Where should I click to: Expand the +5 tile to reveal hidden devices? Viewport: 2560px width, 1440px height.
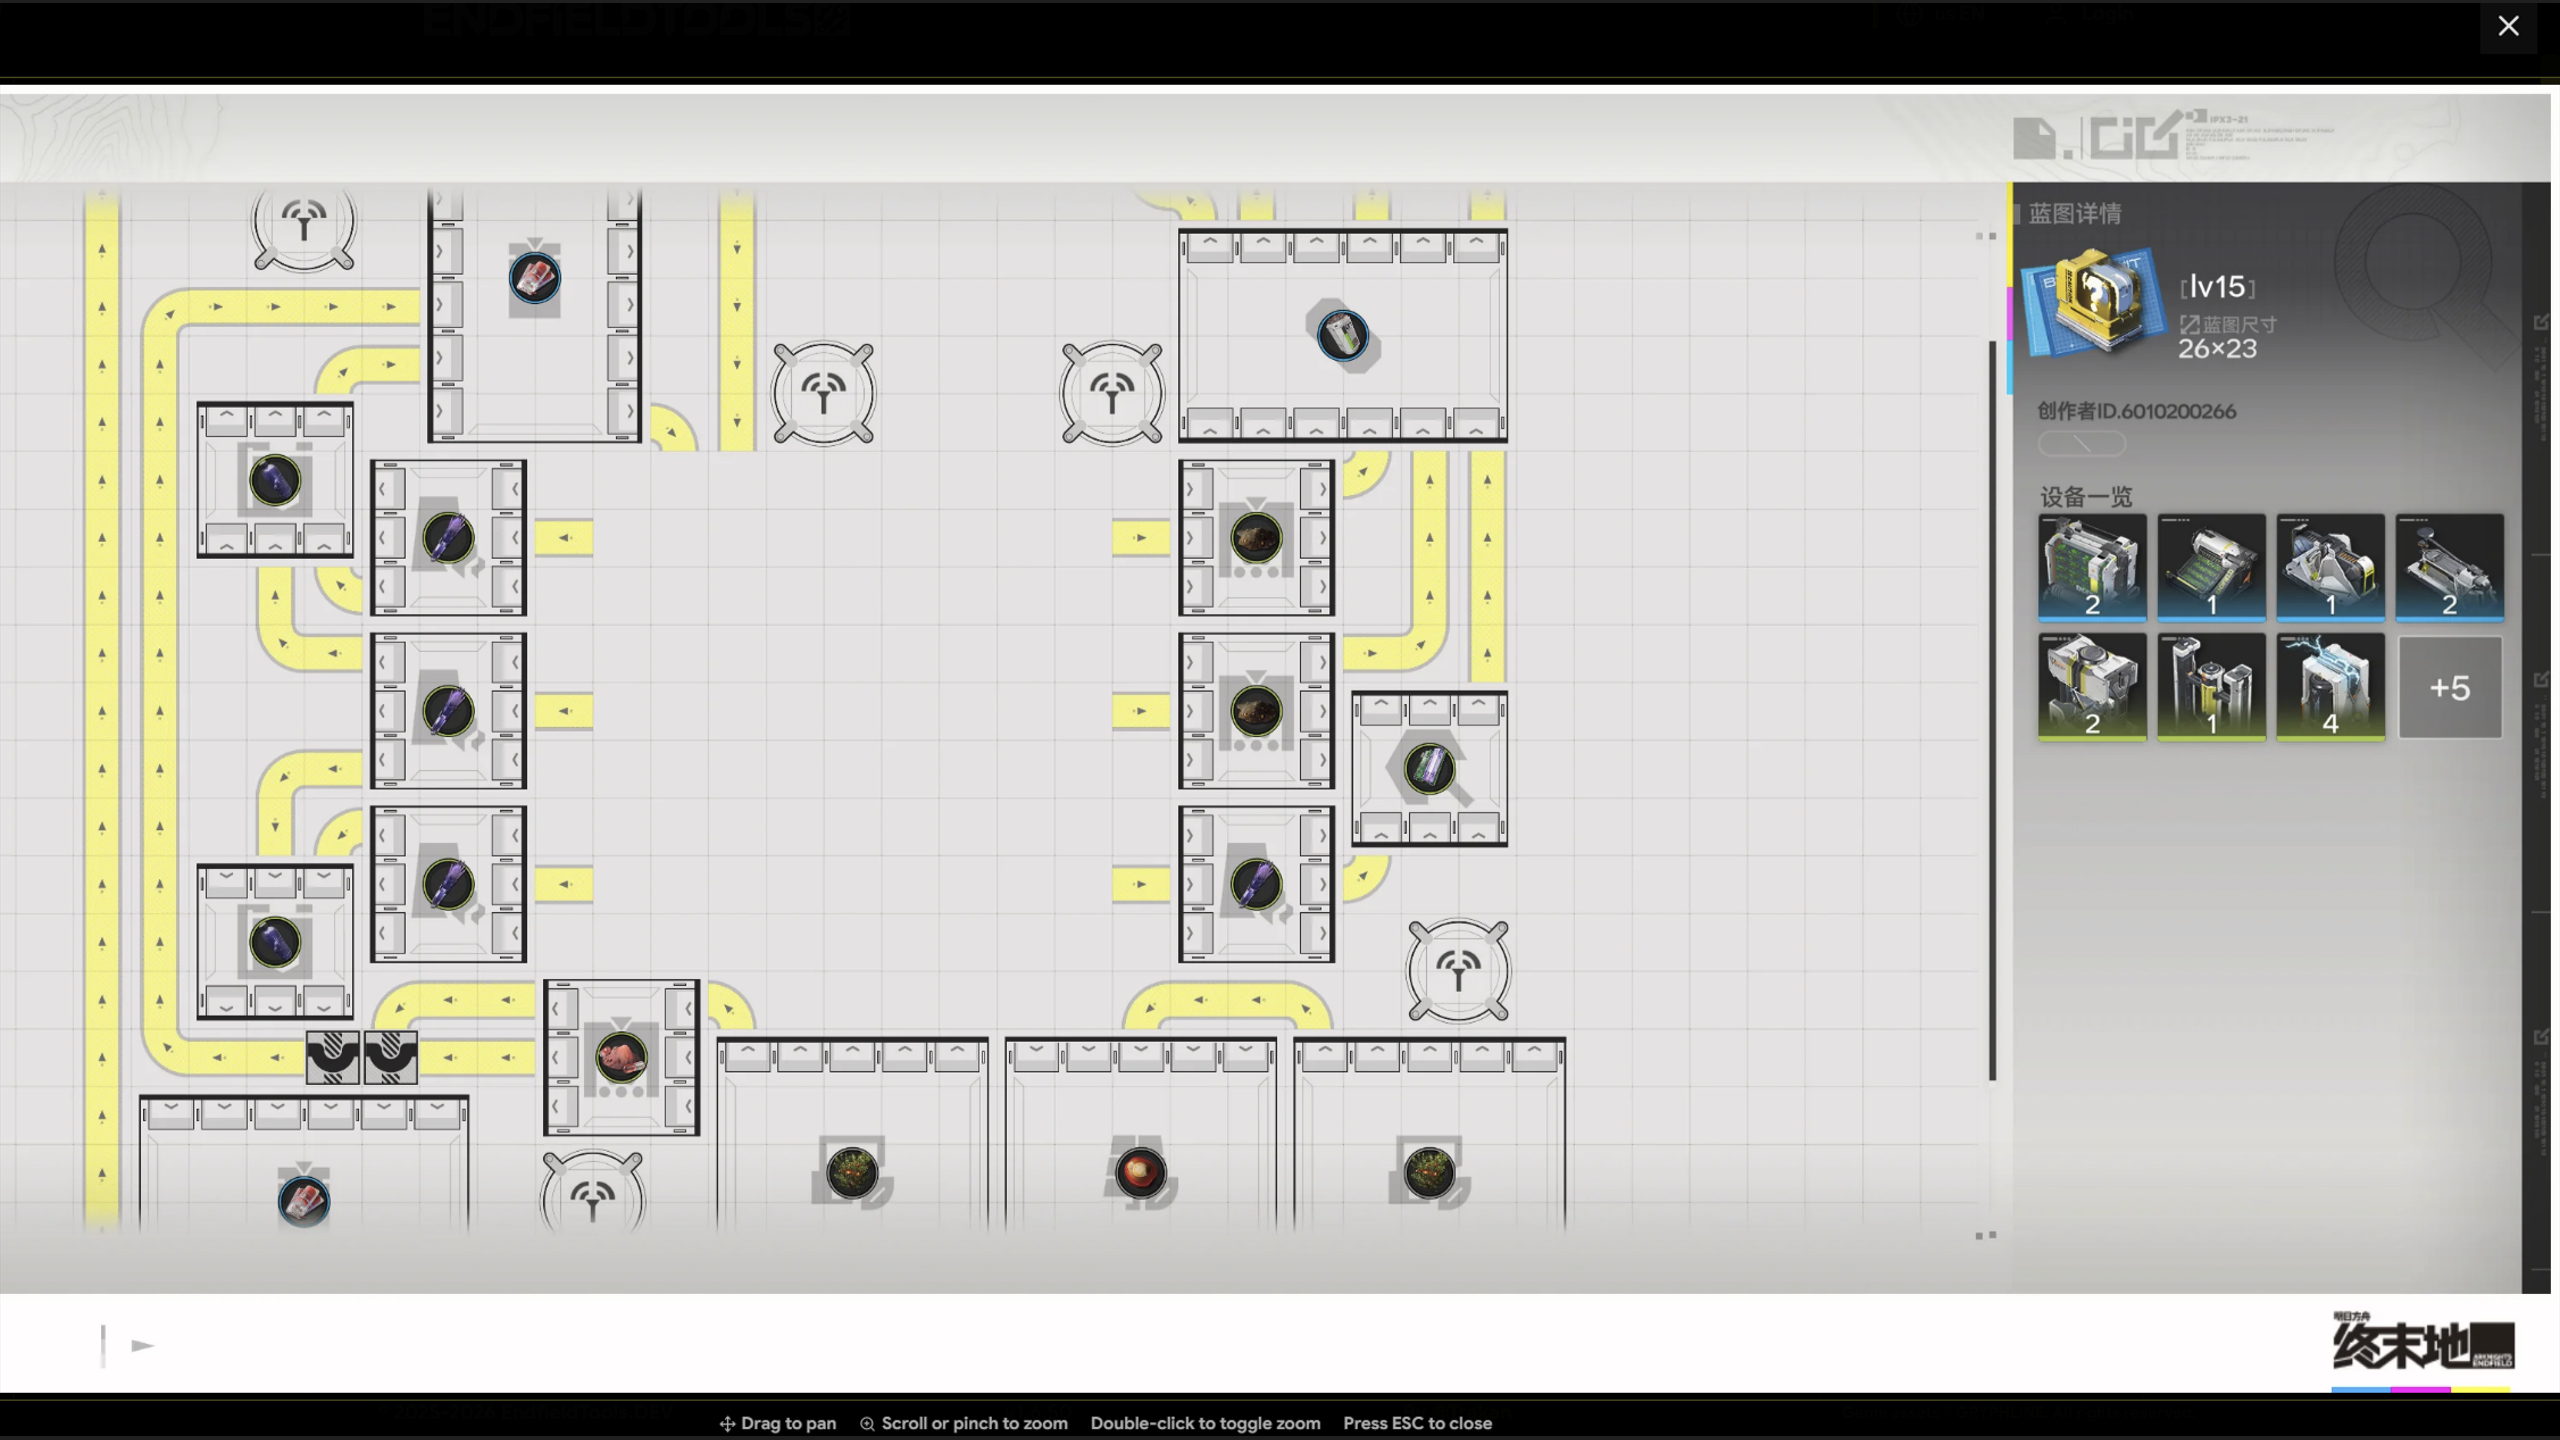pos(2450,687)
